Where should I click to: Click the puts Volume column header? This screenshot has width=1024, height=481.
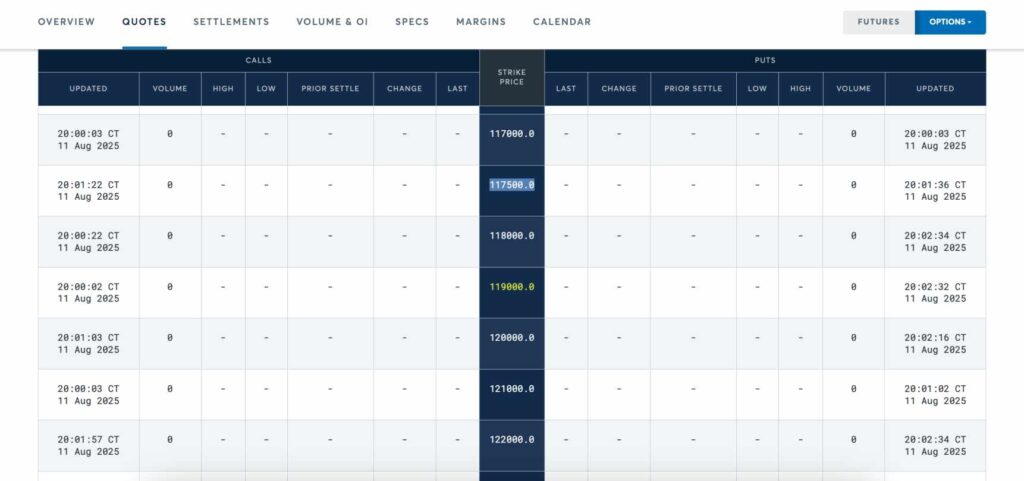853,89
